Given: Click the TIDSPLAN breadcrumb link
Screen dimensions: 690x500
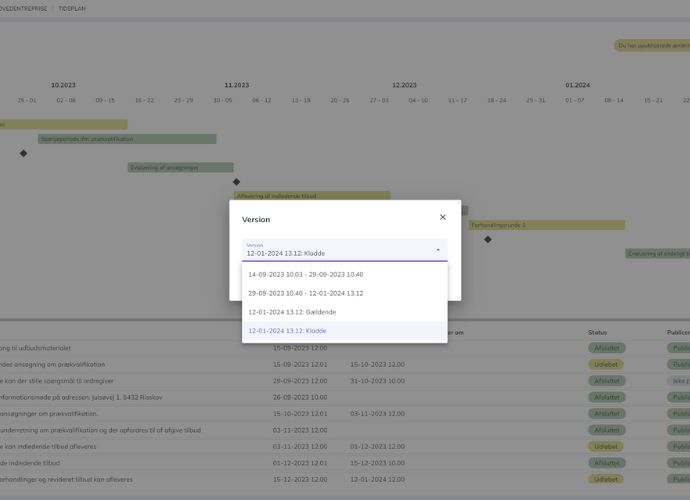Looking at the screenshot, I should tap(73, 6).
